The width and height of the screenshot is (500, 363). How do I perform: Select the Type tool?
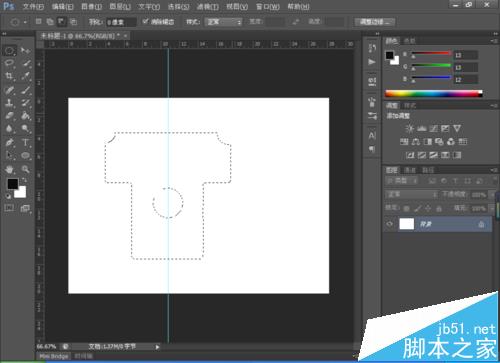point(25,142)
